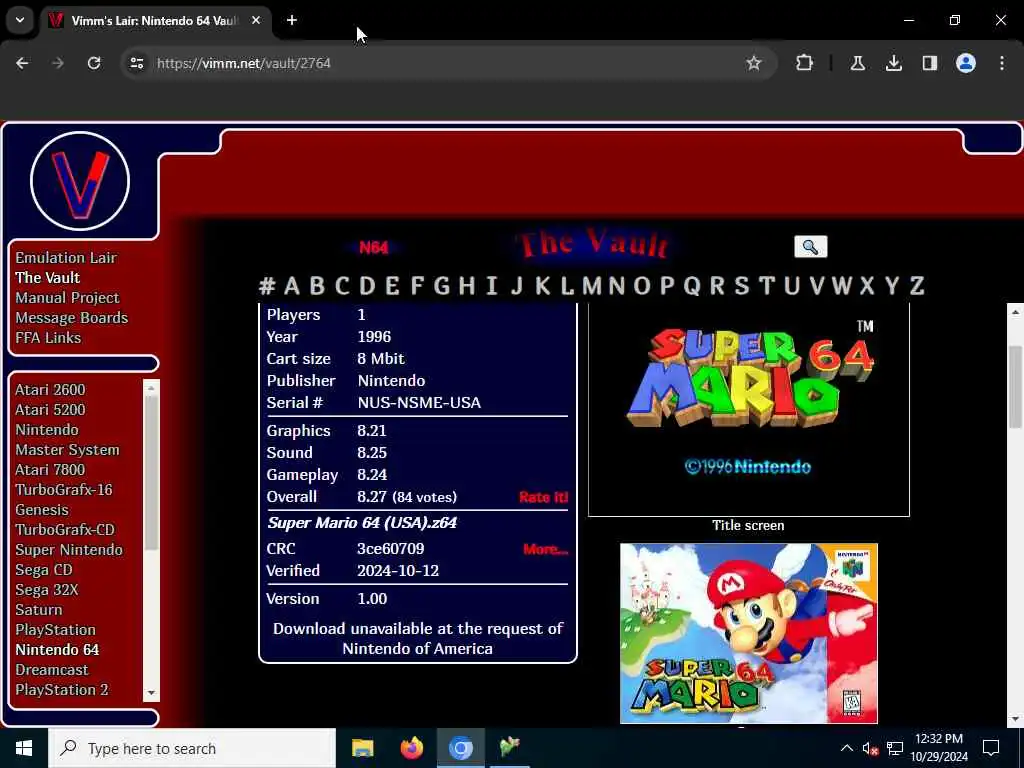Select Dreamcast in system list
Viewport: 1024px width, 768px height.
click(52, 670)
